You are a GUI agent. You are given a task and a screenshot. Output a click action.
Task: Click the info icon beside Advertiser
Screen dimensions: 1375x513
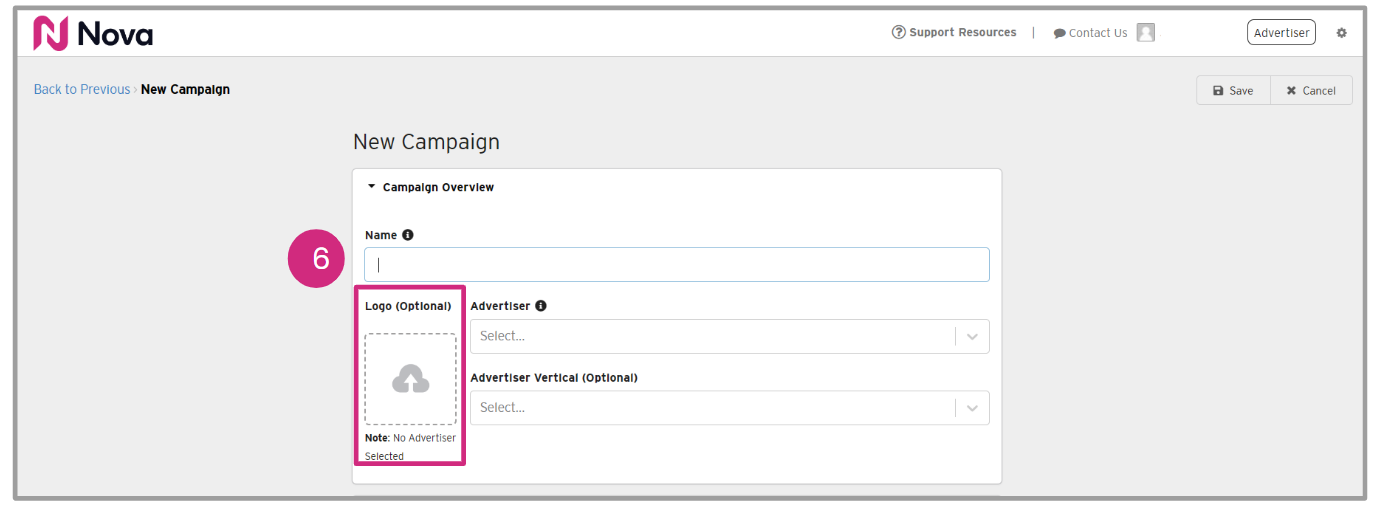pyautogui.click(x=541, y=306)
